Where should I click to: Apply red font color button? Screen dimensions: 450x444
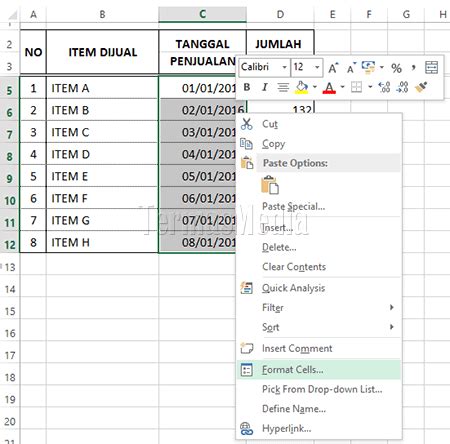[x=329, y=88]
